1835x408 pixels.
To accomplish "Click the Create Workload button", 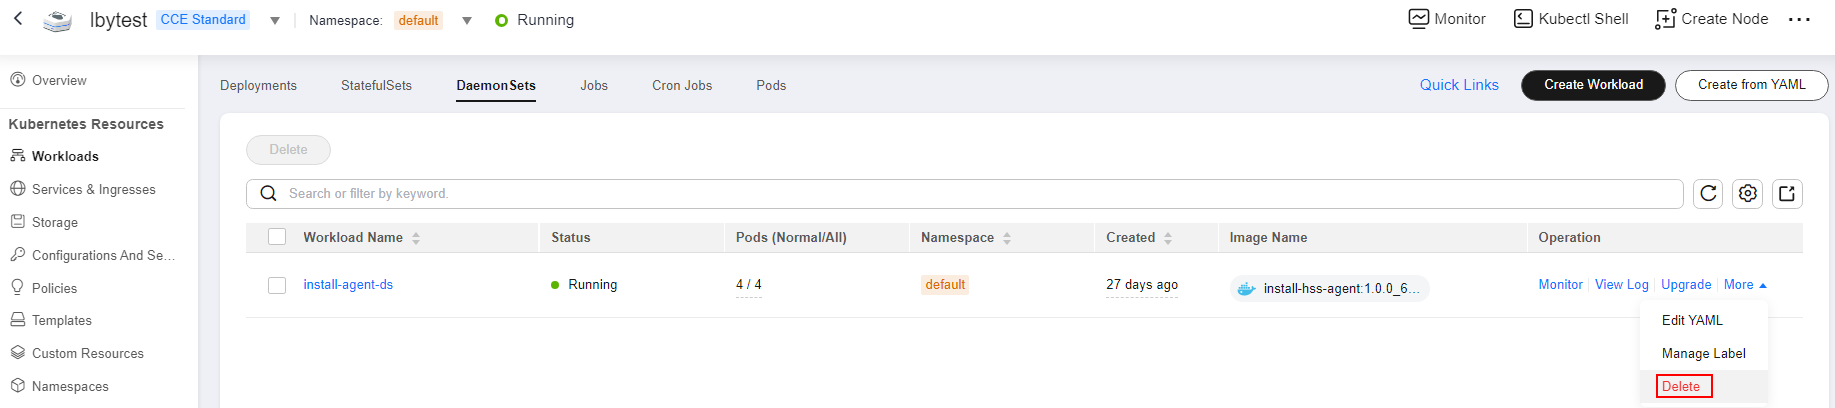I will (x=1593, y=85).
